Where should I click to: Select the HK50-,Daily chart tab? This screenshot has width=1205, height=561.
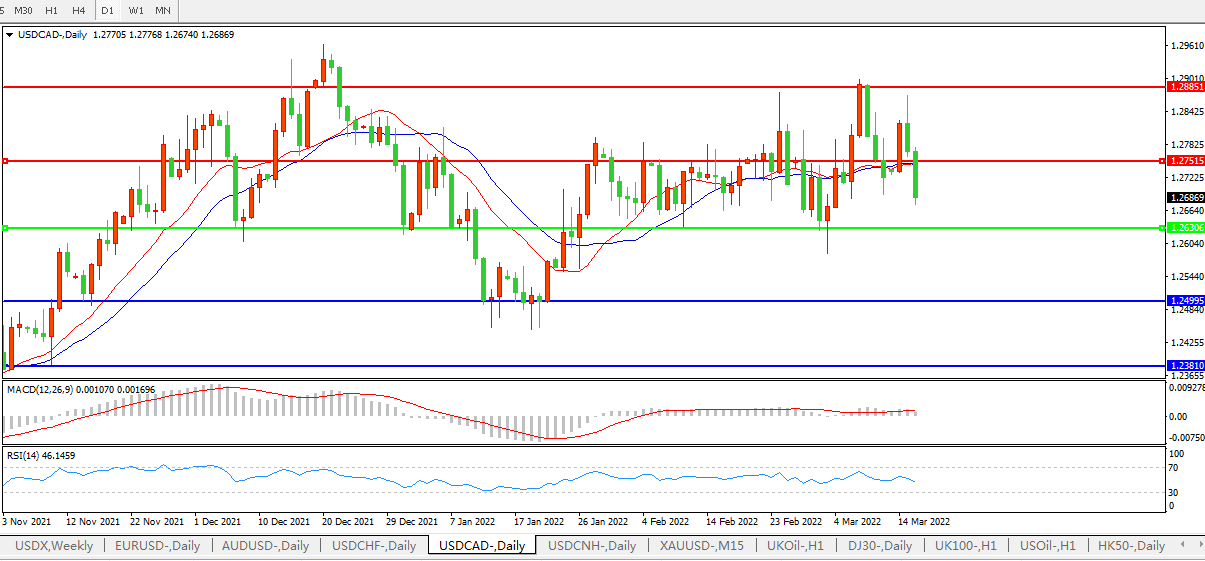(x=1131, y=546)
